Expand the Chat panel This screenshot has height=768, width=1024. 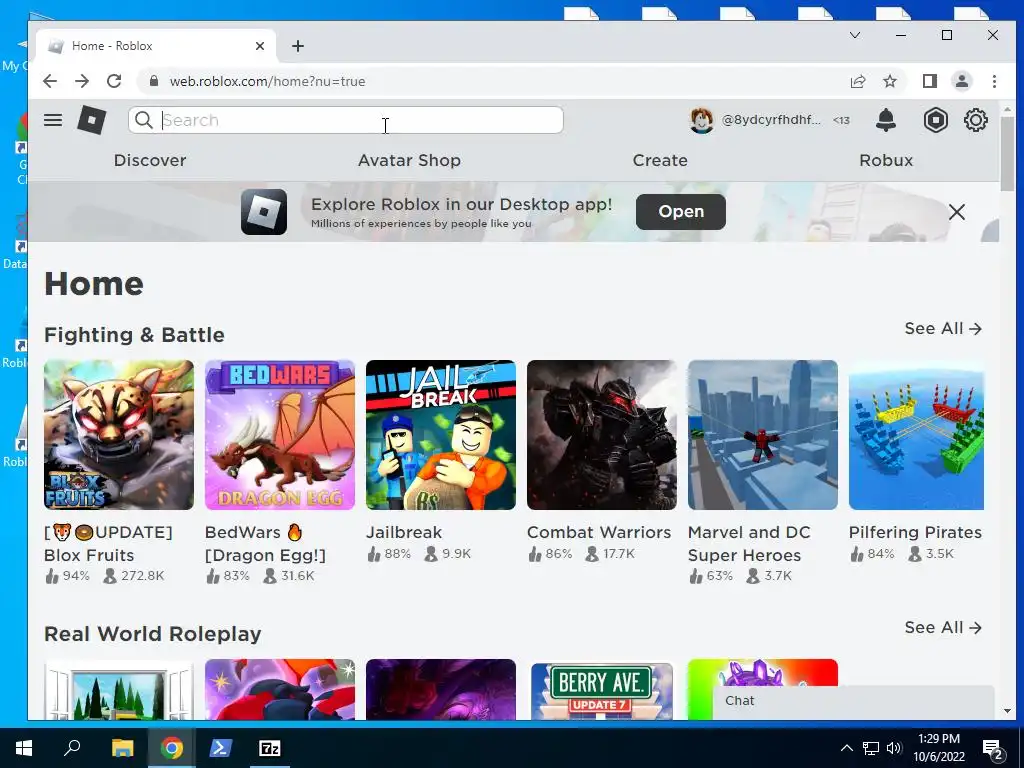click(853, 701)
